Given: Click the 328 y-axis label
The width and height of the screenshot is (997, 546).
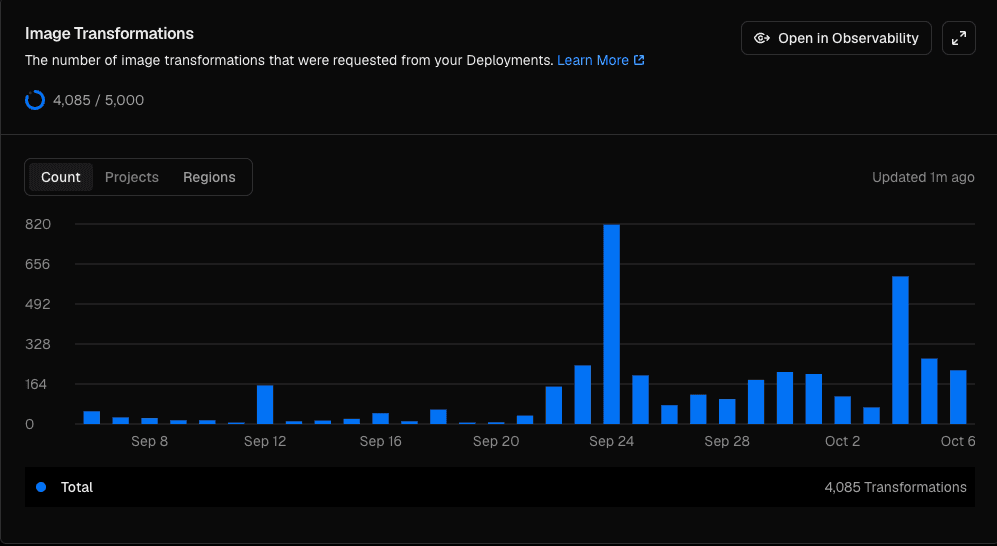Looking at the screenshot, I should 38,344.
